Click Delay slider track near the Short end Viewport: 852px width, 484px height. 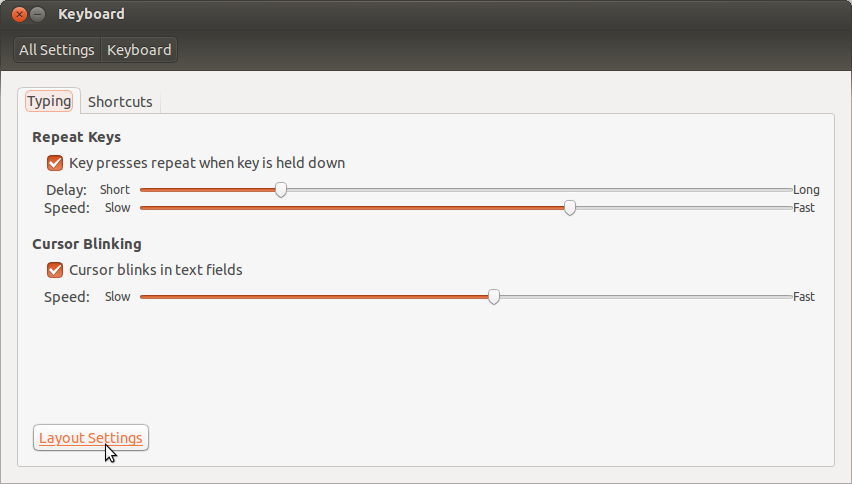(x=155, y=189)
